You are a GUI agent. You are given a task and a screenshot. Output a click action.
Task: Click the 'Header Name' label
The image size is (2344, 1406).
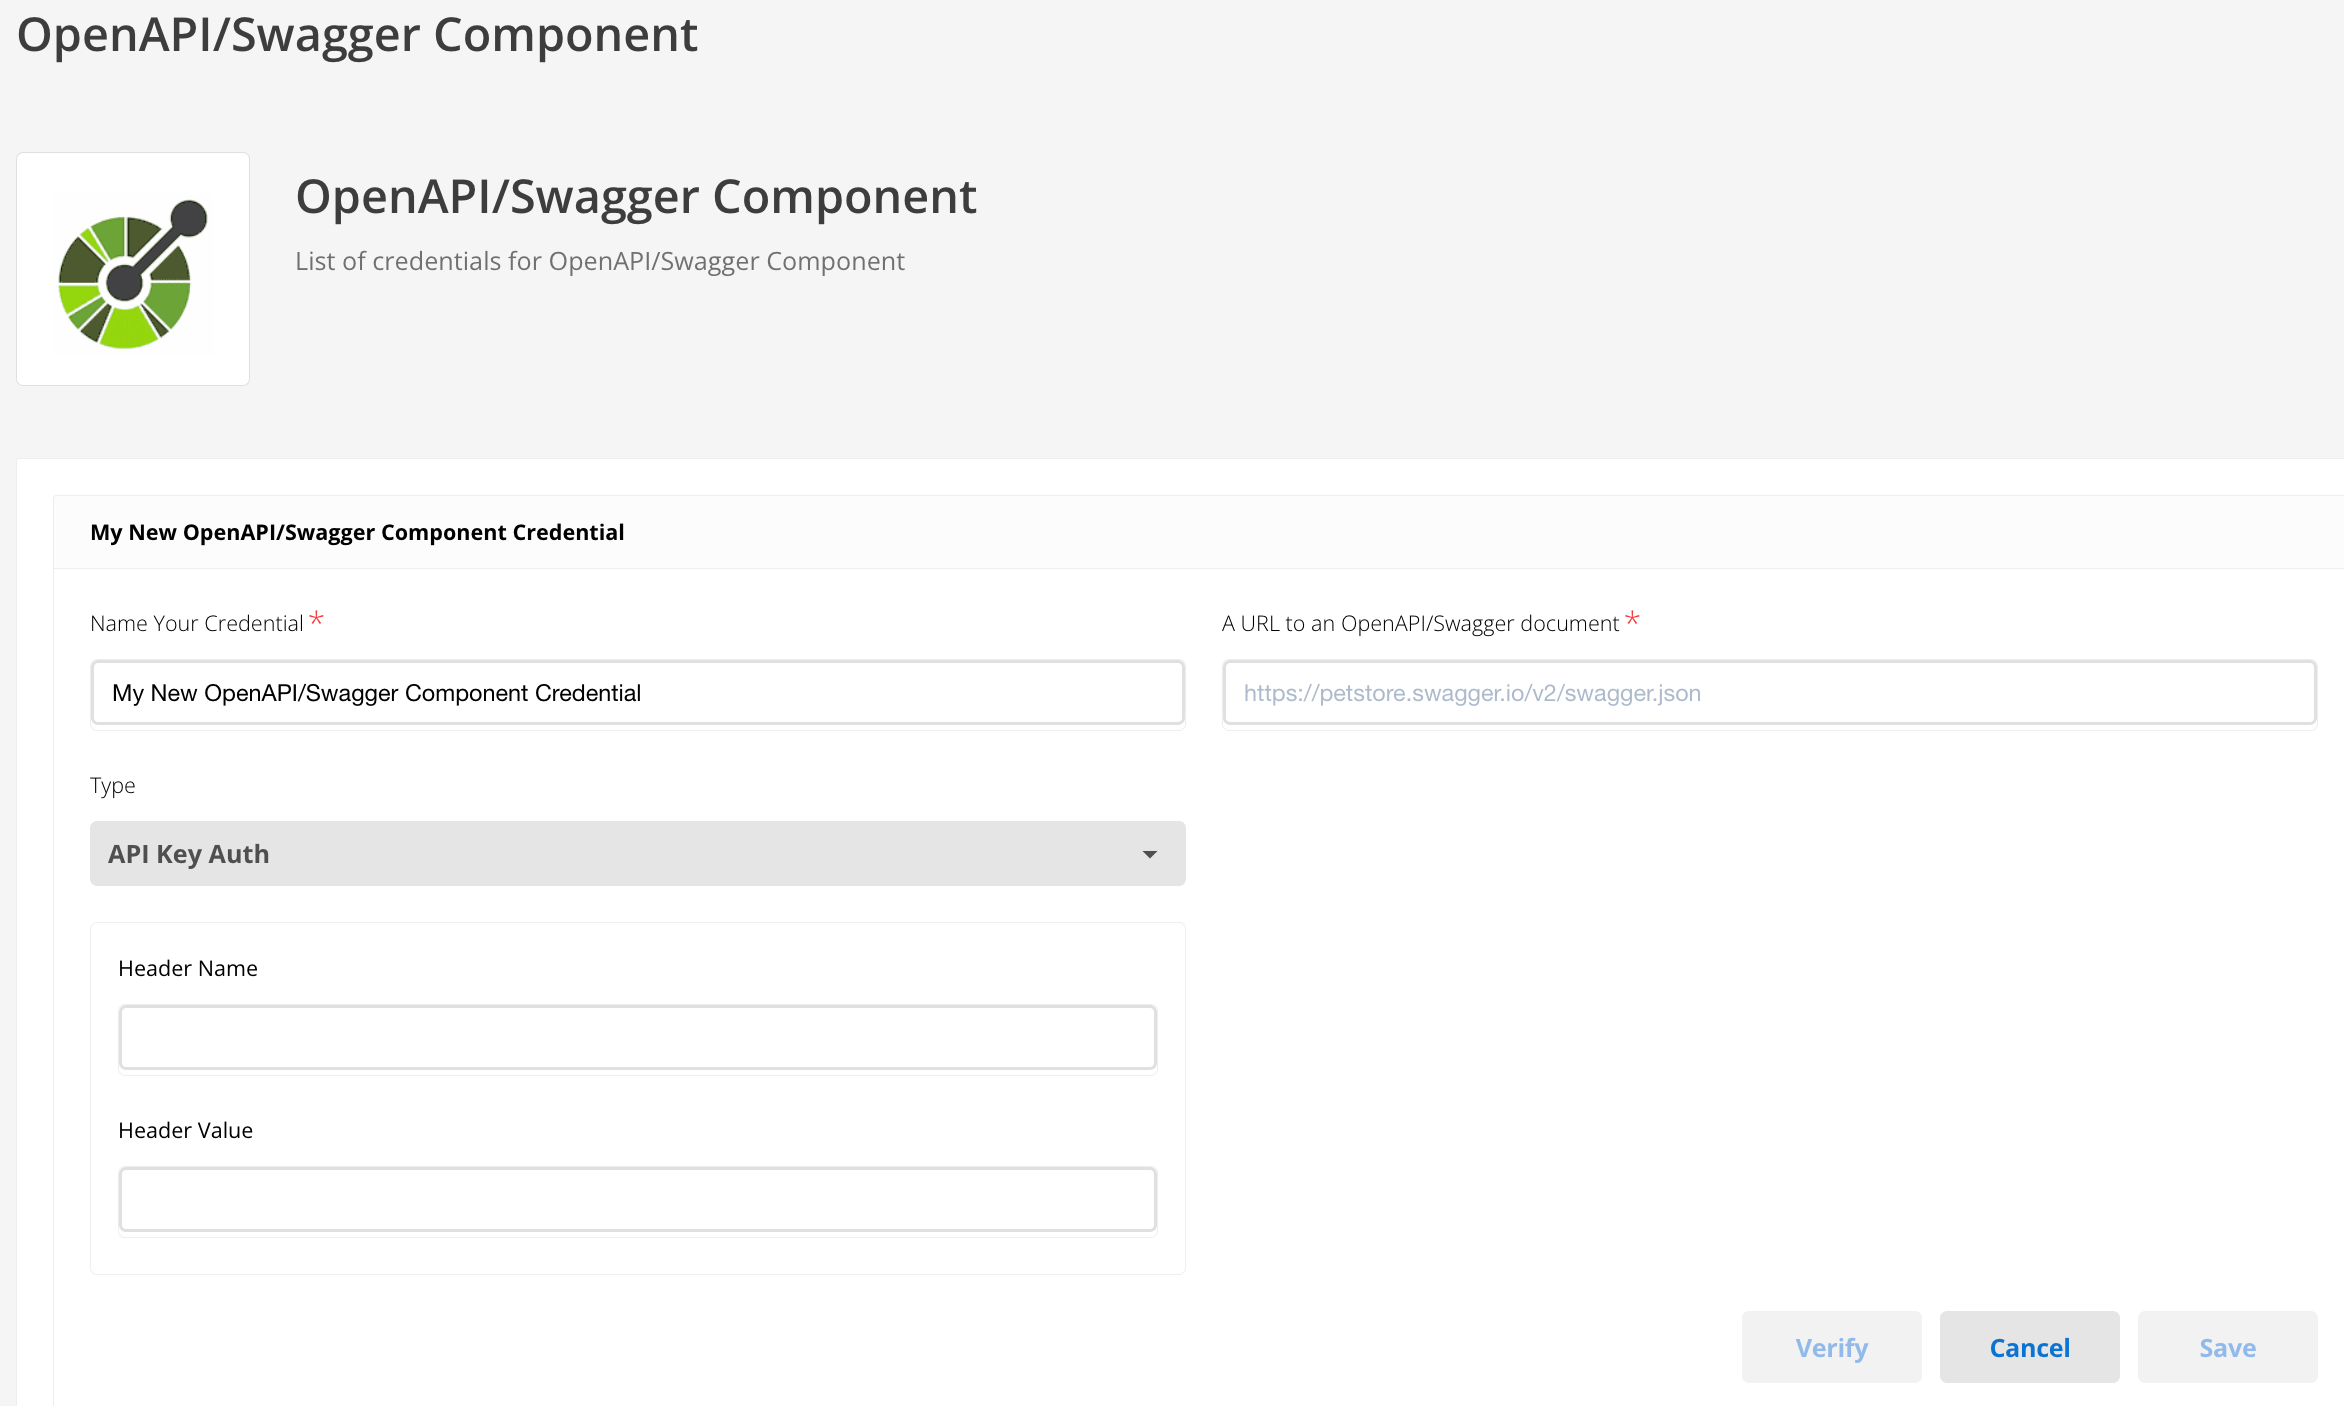(188, 968)
